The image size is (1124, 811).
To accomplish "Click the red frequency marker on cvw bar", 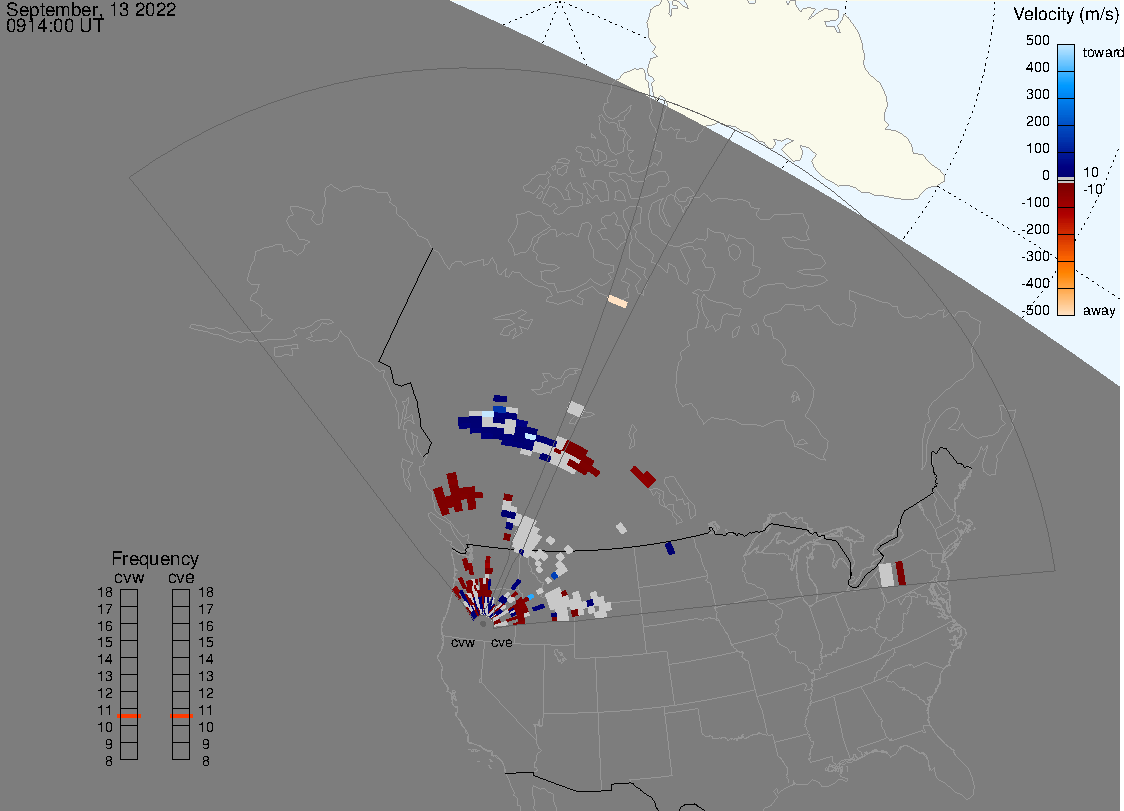I will point(129,716).
